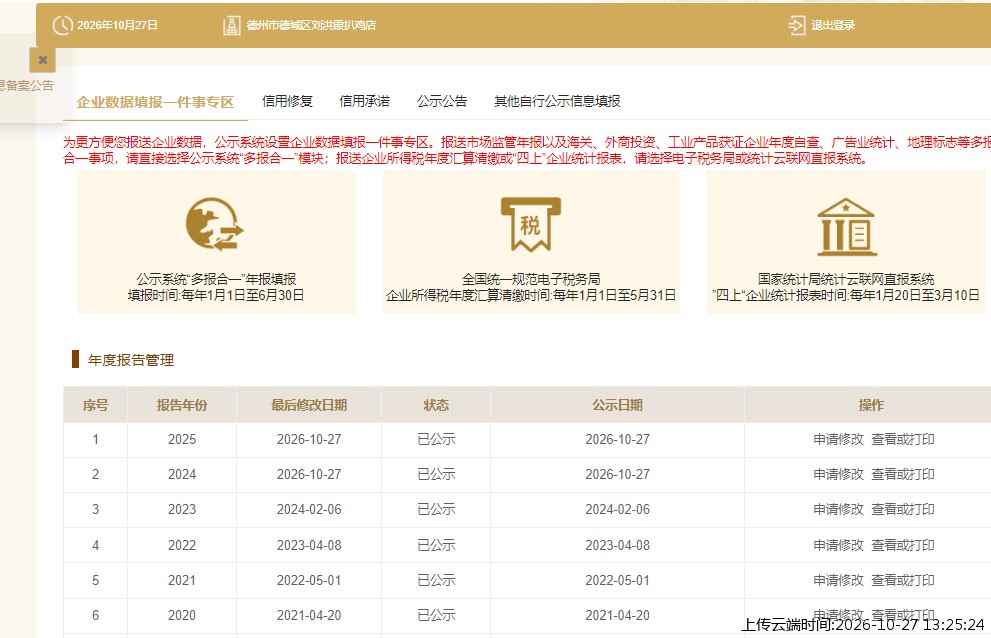Click the 全国统一规范电子税务局 caption
991x638 pixels.
(x=531, y=279)
